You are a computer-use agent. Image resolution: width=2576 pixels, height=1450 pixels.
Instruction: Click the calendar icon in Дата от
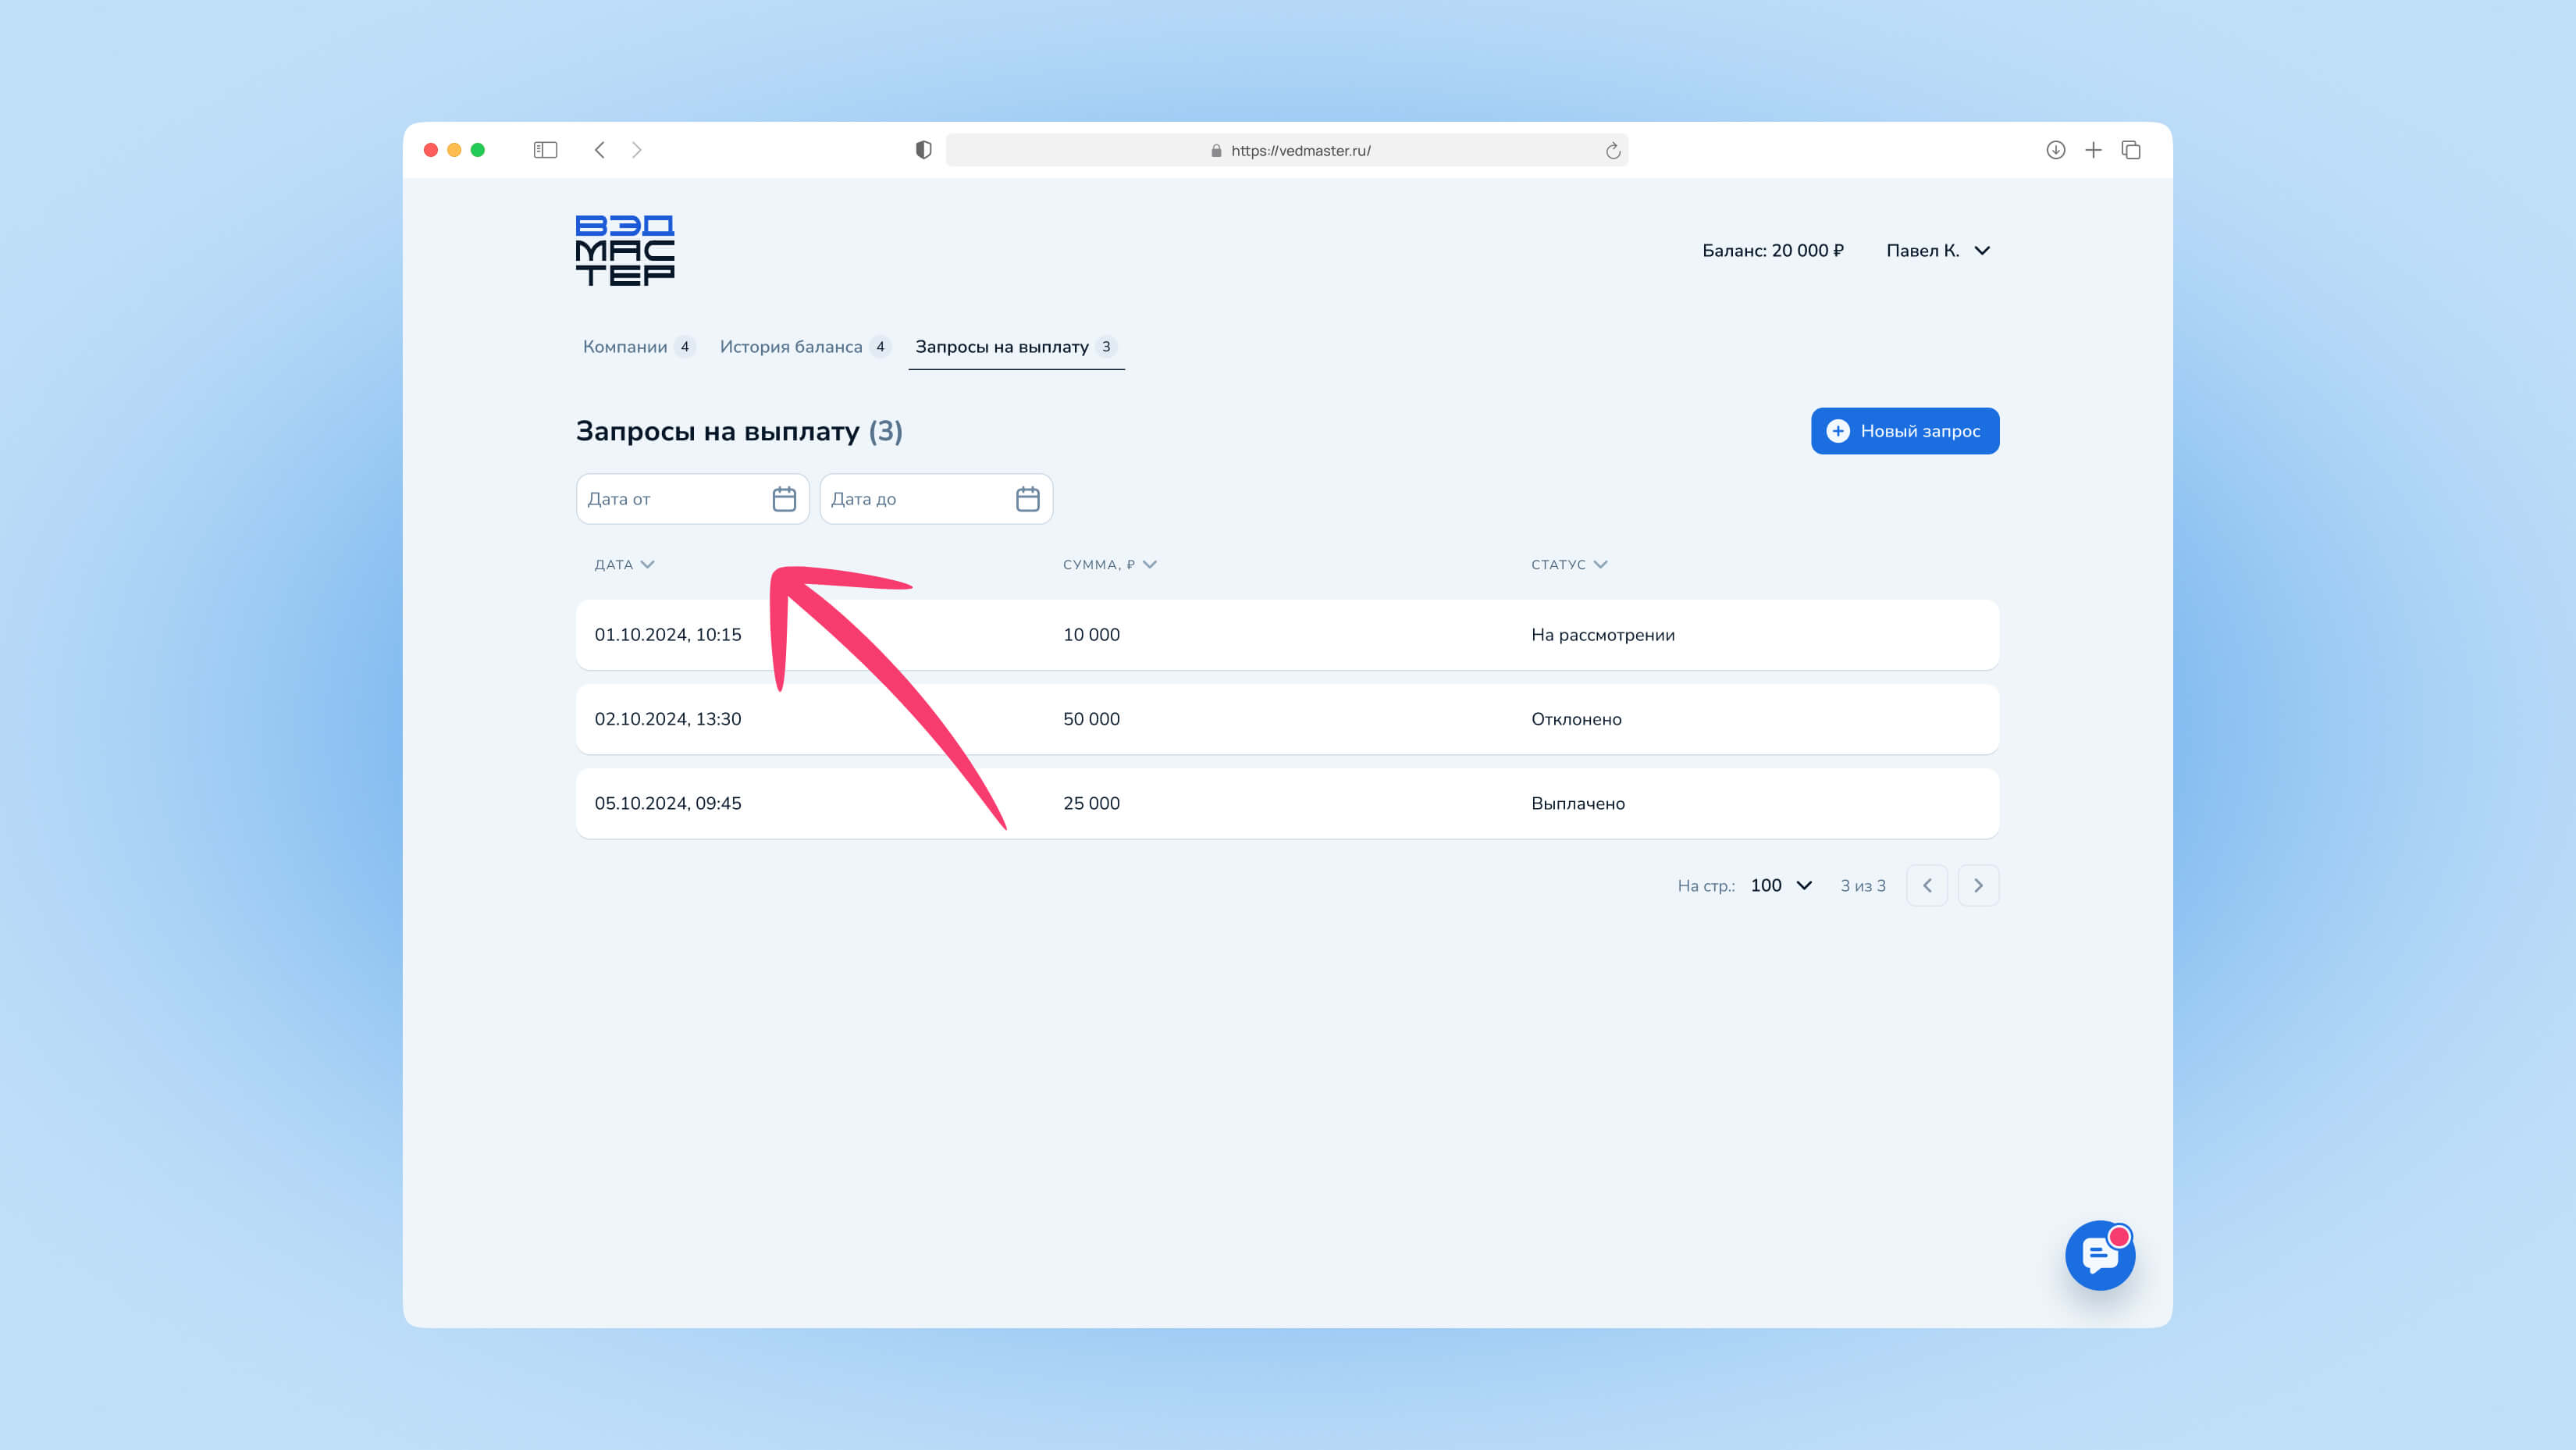click(x=784, y=499)
